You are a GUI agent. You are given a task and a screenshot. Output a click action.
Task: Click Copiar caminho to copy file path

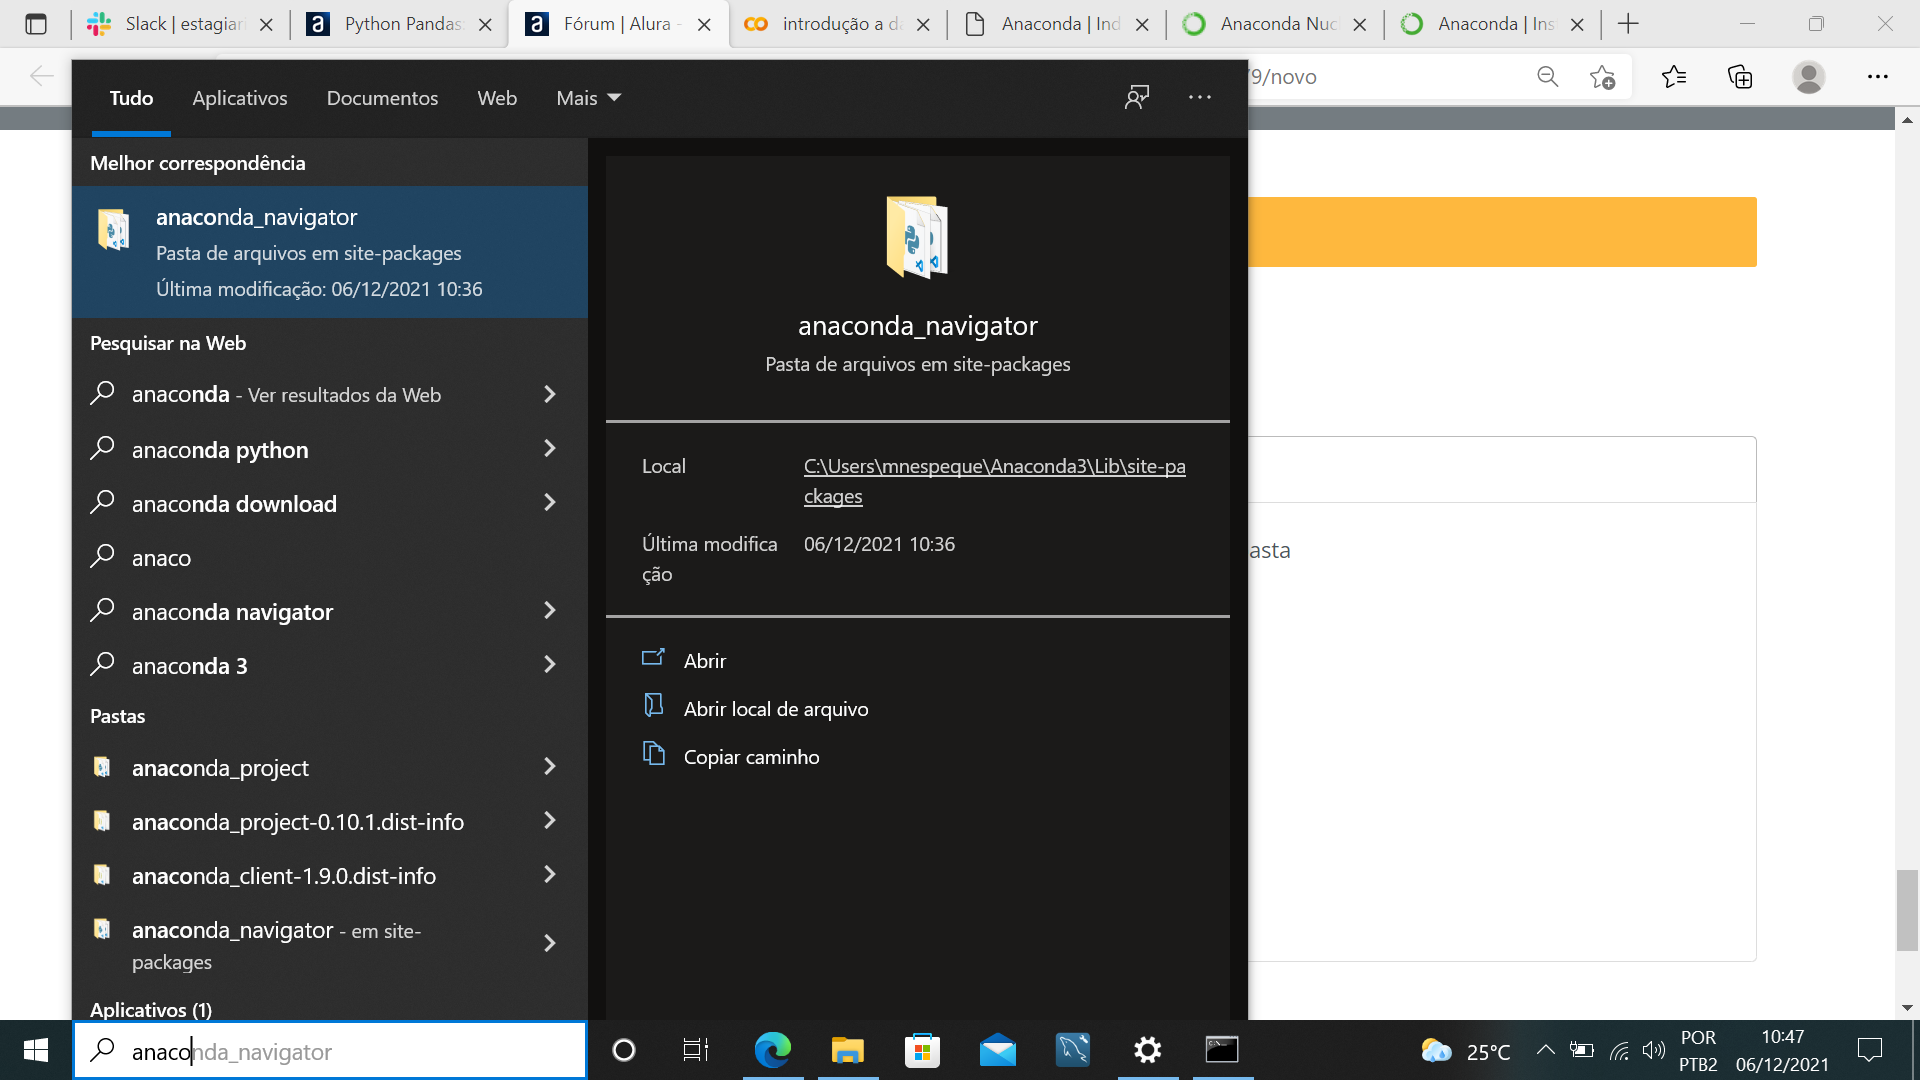point(752,756)
